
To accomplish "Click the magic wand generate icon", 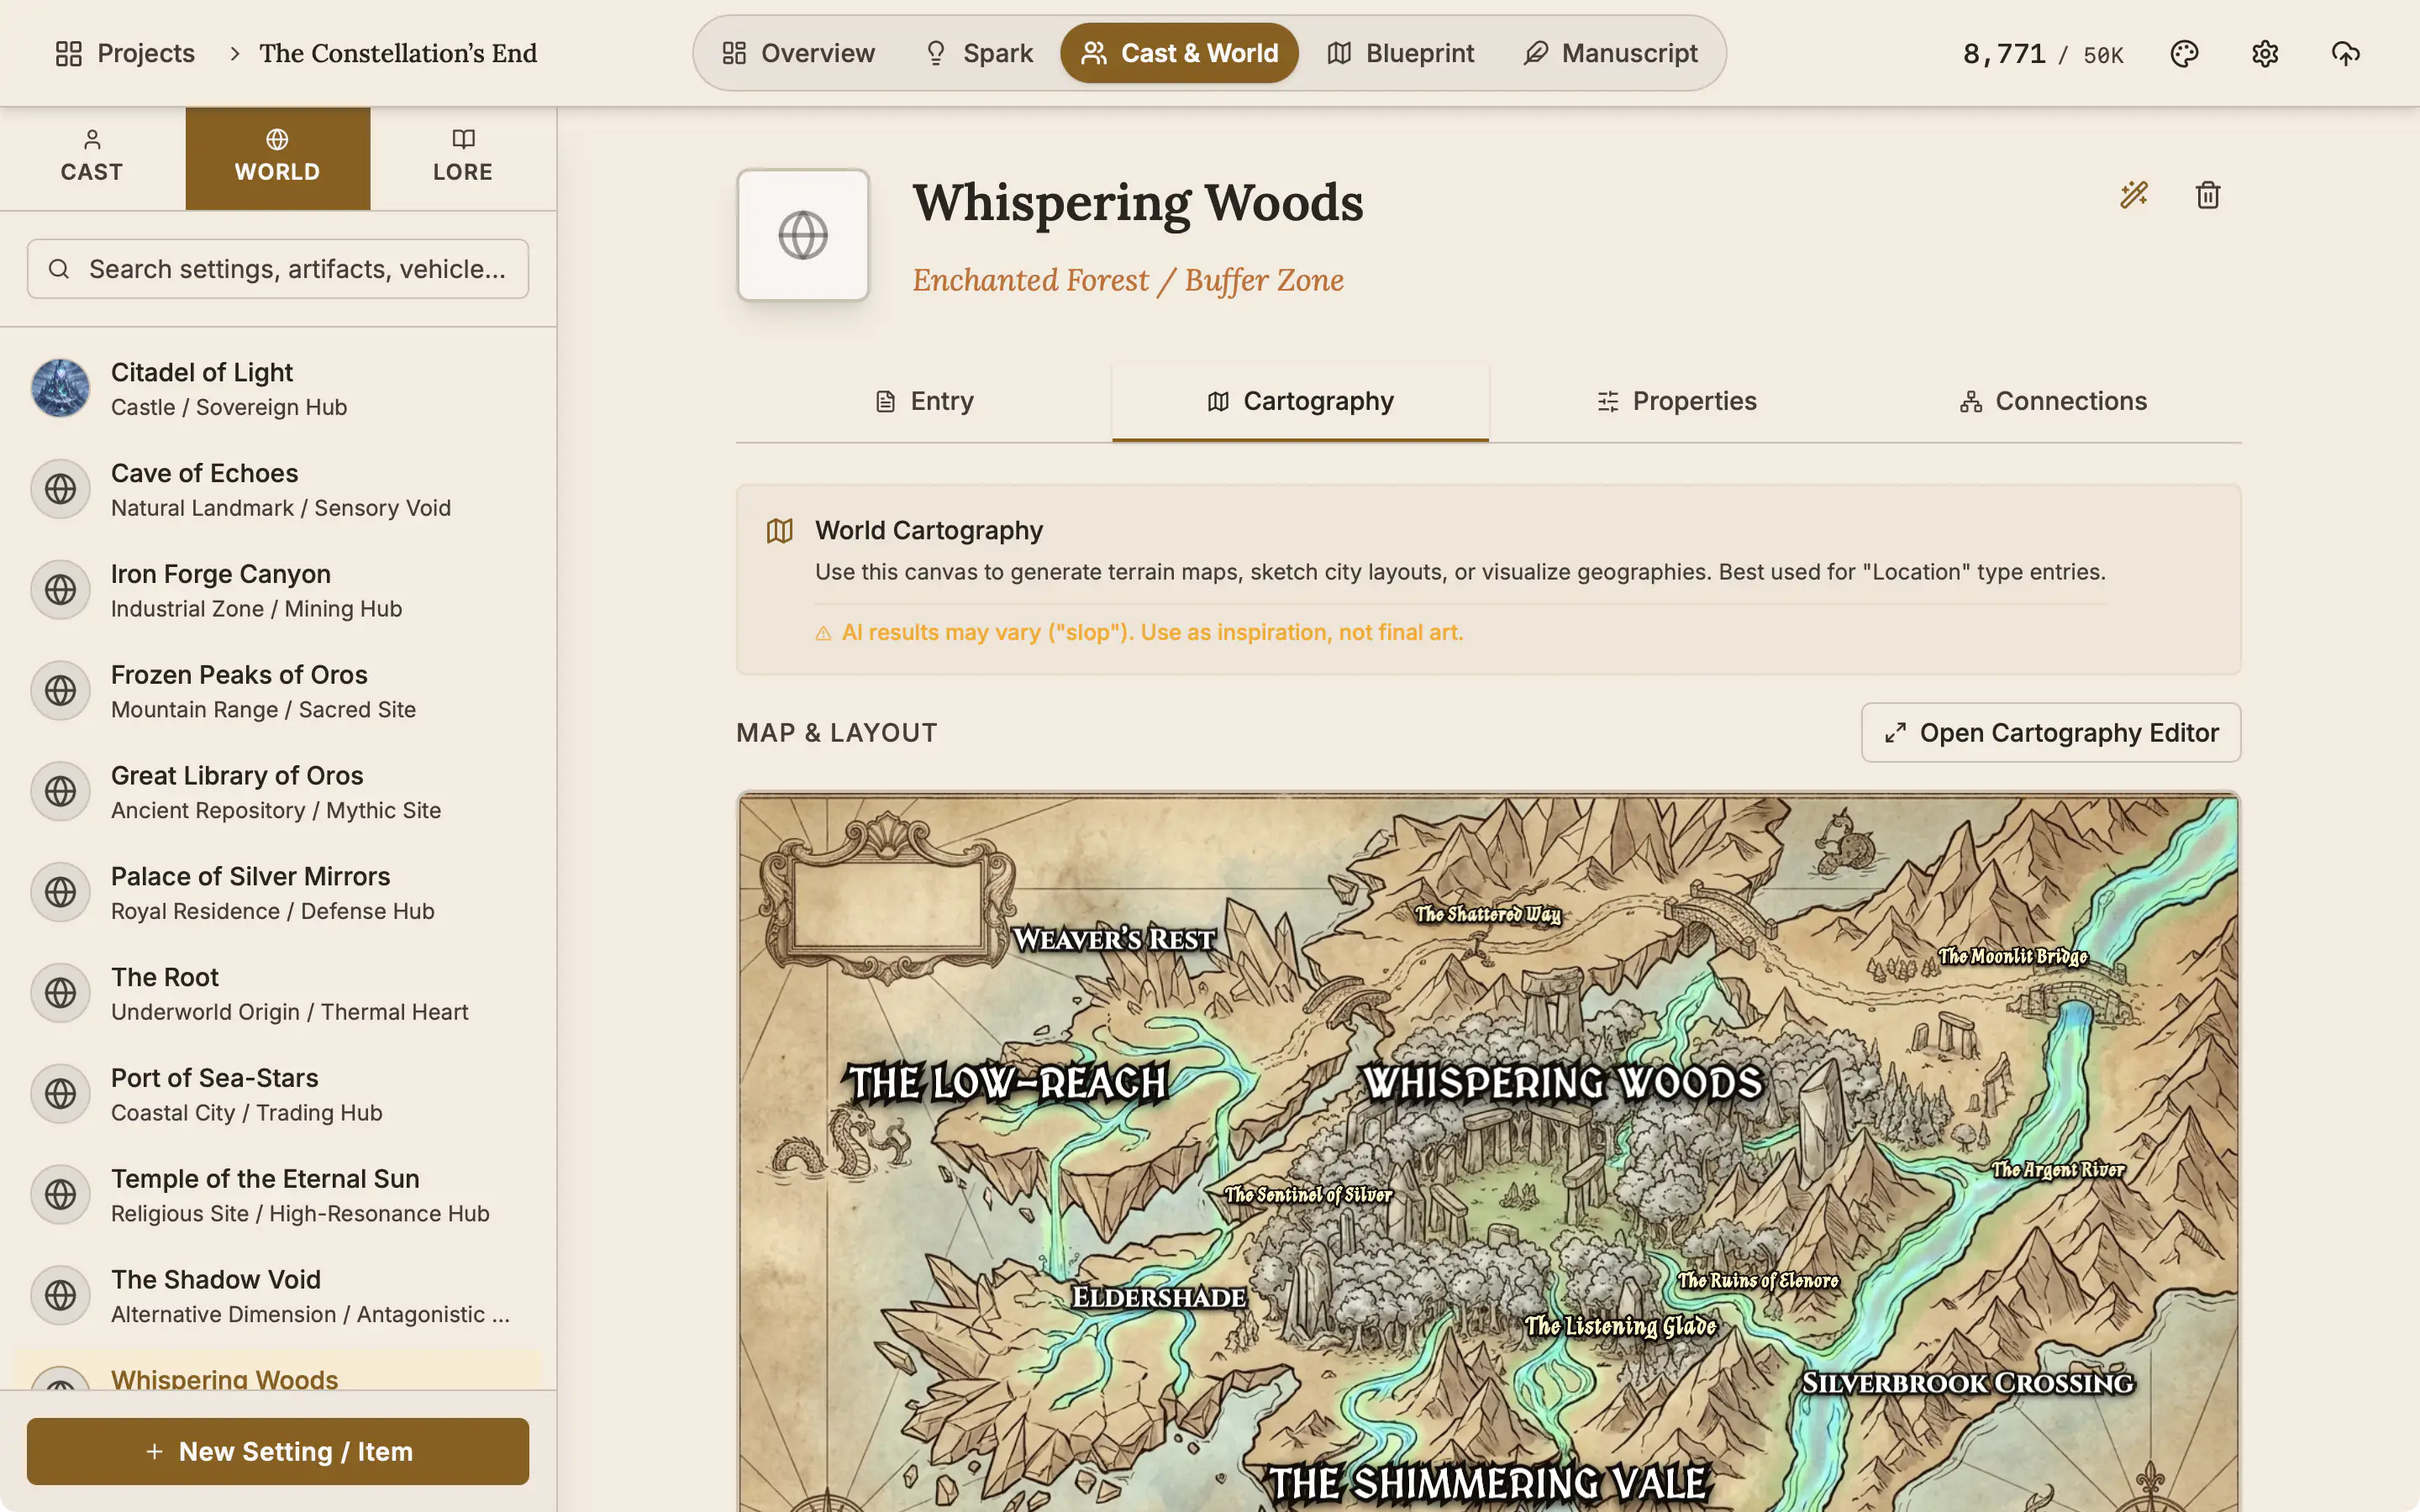I will [2134, 194].
